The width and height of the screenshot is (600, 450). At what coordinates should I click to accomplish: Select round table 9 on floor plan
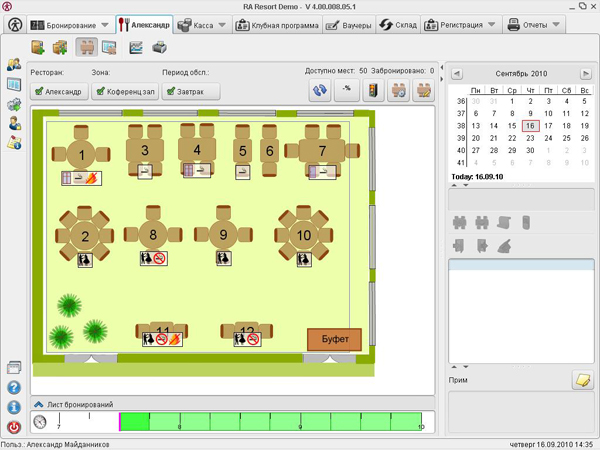point(224,236)
